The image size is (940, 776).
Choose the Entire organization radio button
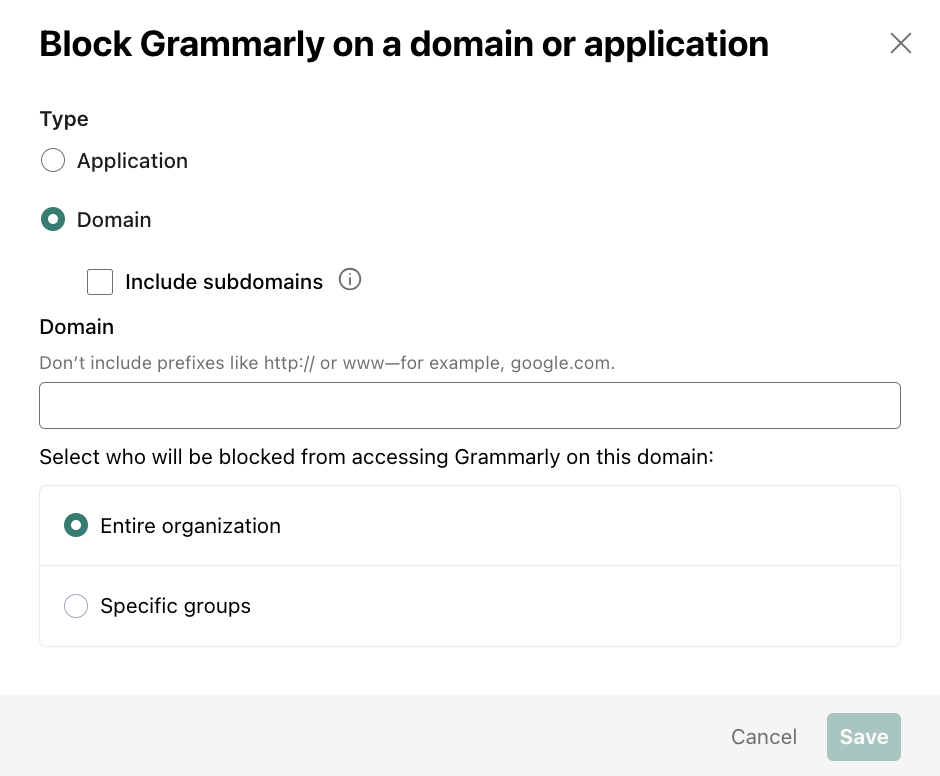click(x=76, y=525)
